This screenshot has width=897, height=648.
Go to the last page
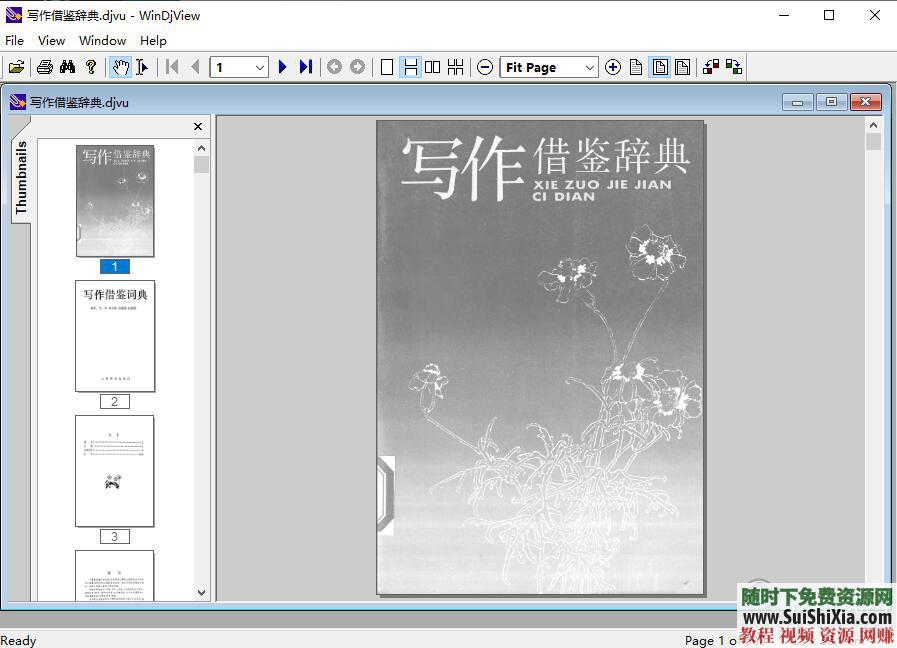click(x=306, y=67)
